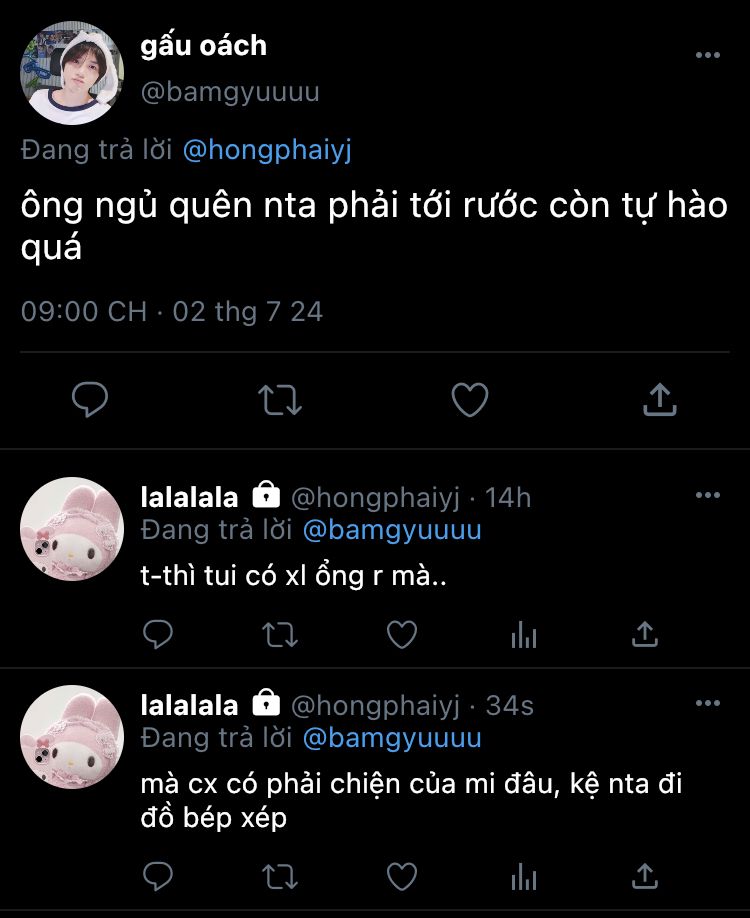Open gấu oách profile picture
This screenshot has height=918, width=750.
(x=72, y=73)
